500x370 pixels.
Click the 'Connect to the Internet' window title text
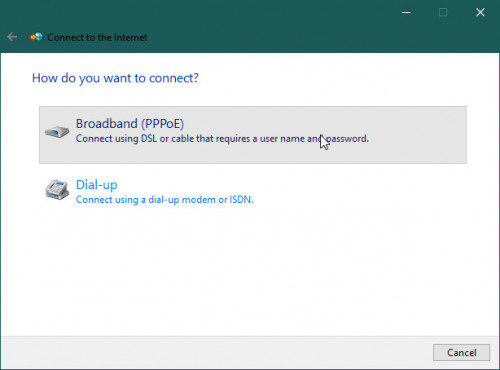point(97,37)
